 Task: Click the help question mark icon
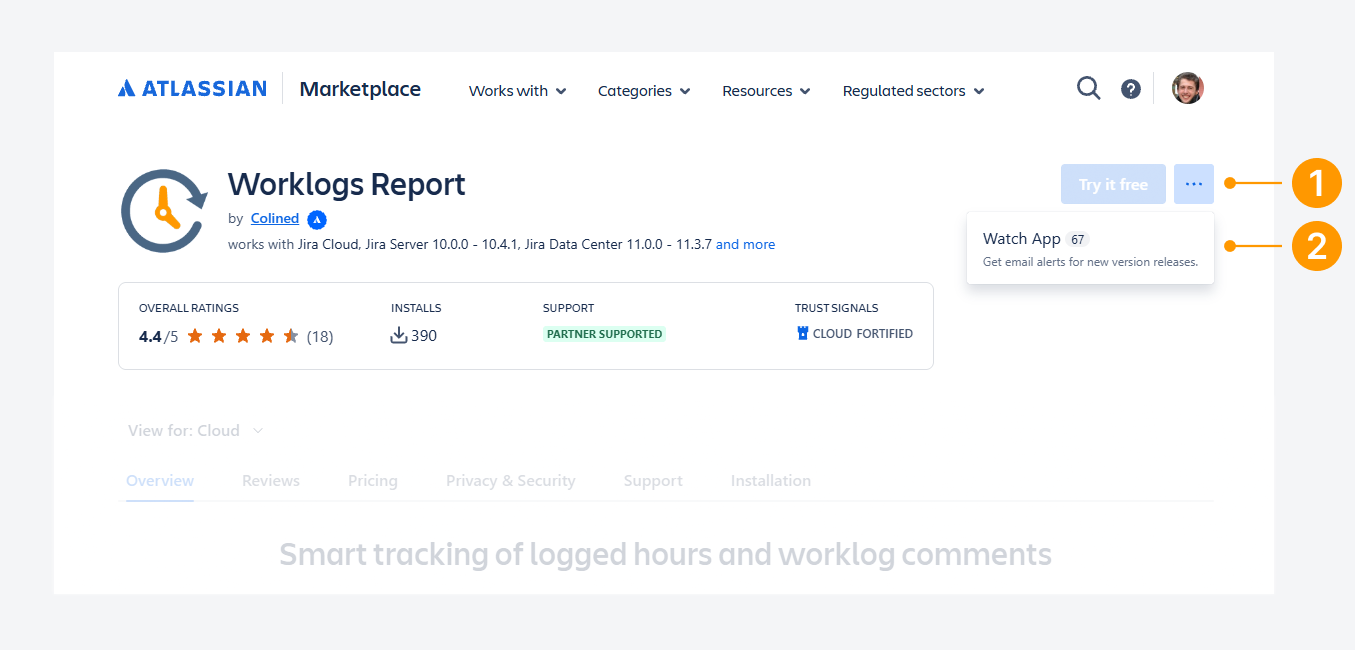(x=1131, y=89)
